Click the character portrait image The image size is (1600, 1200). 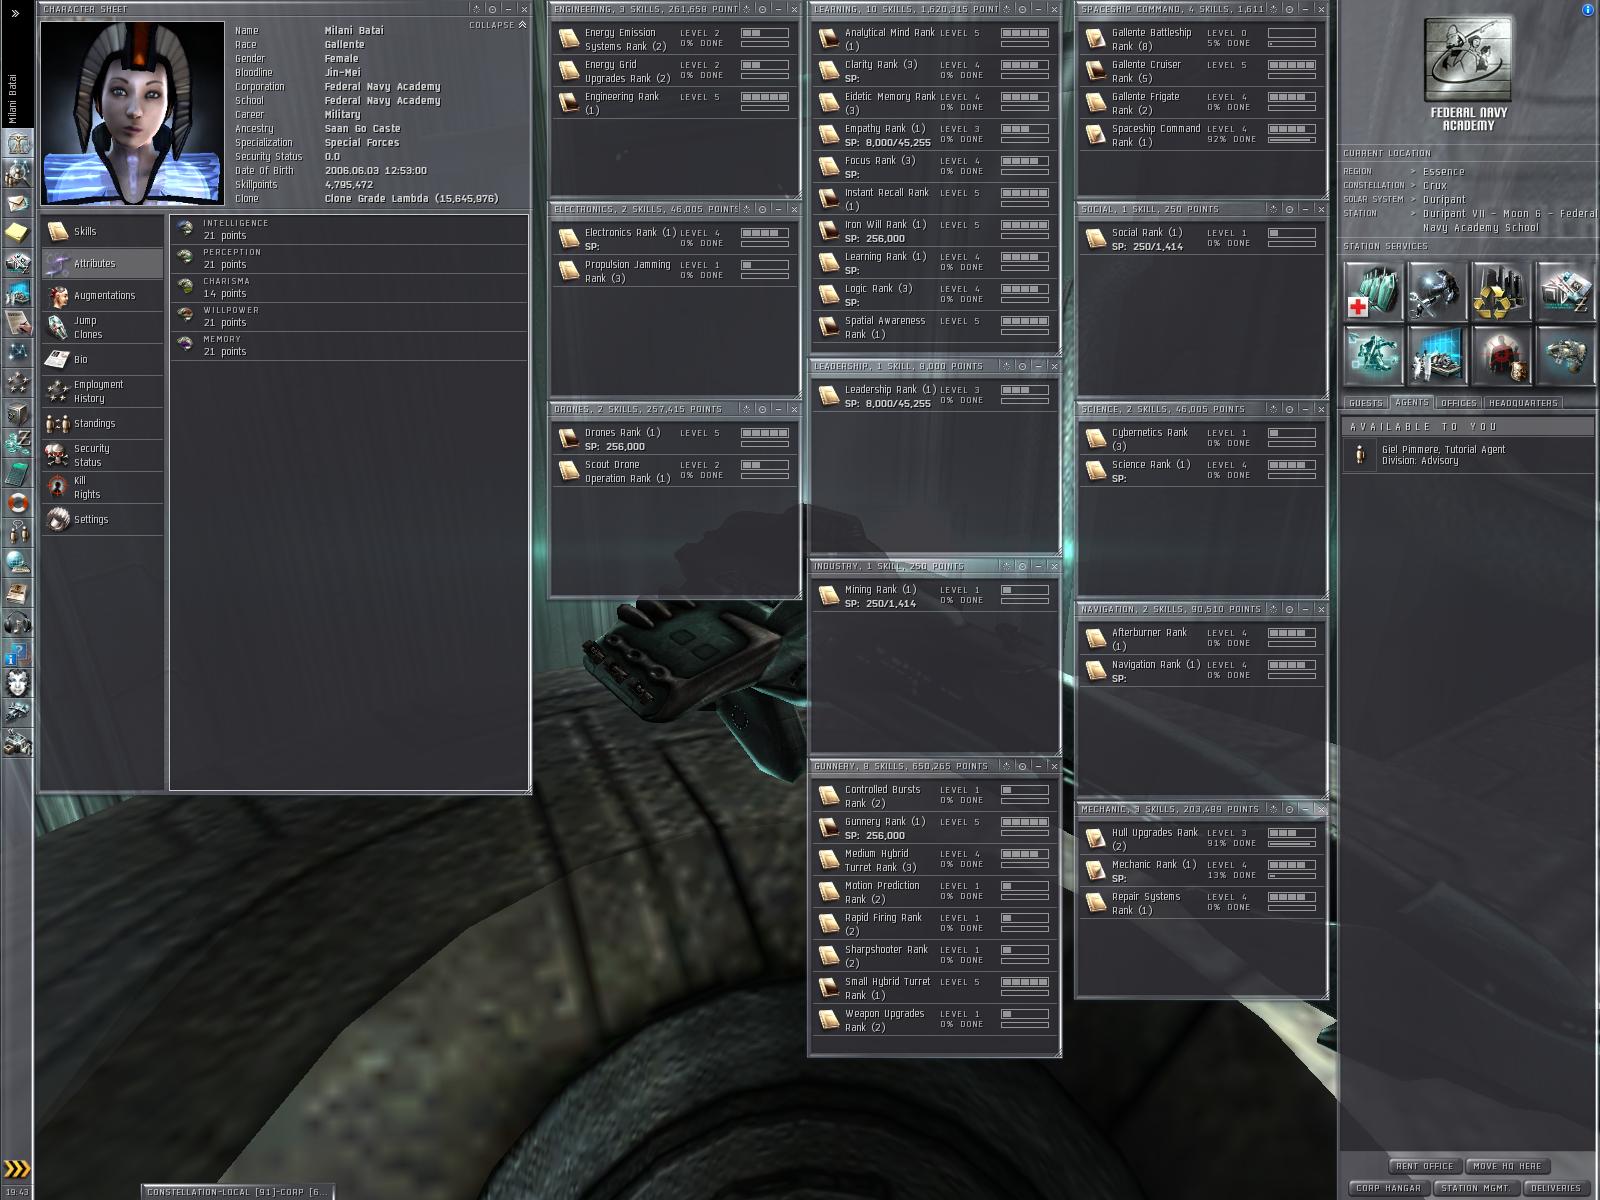[133, 112]
